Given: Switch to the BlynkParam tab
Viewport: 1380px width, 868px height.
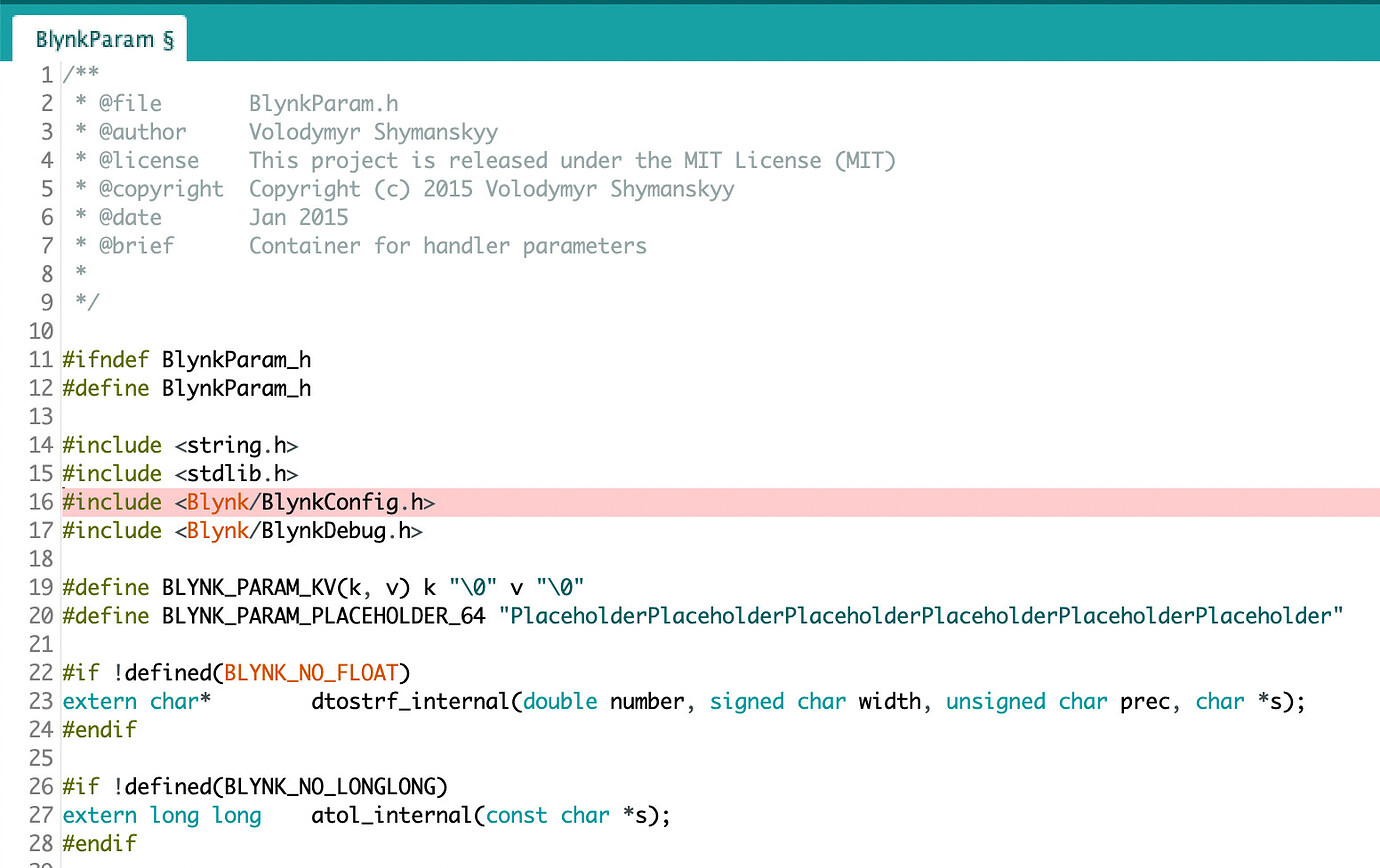Looking at the screenshot, I should tap(92, 39).
